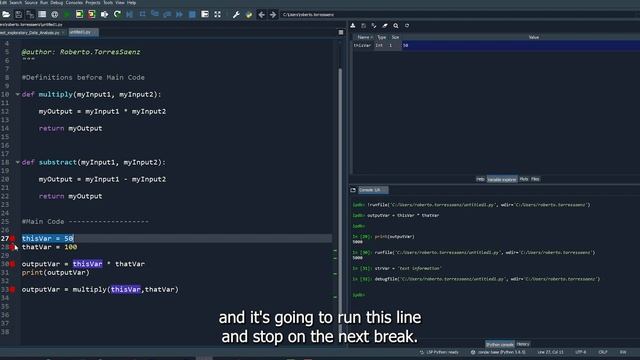The width and height of the screenshot is (640, 360).
Task: Open the editor options hamburger menu
Action: [341, 32]
